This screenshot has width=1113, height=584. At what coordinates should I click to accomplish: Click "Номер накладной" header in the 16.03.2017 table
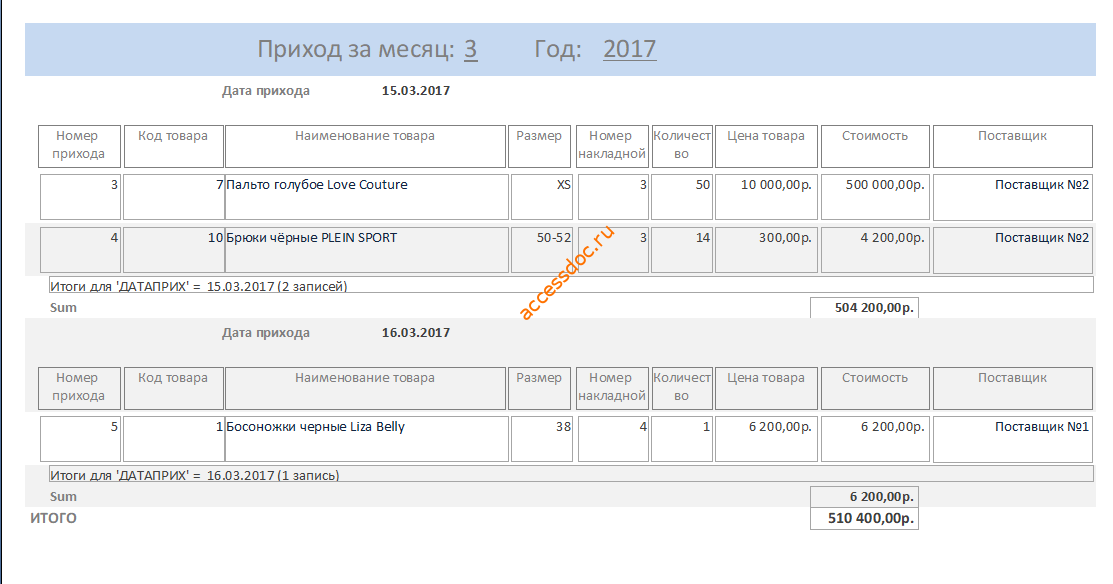point(612,387)
